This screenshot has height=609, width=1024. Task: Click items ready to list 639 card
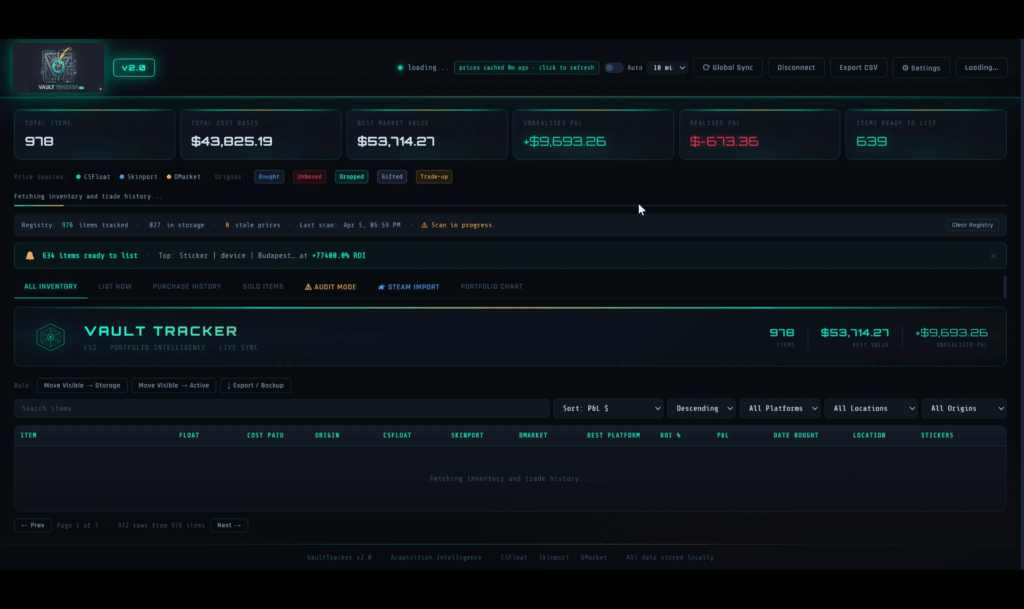click(926, 134)
